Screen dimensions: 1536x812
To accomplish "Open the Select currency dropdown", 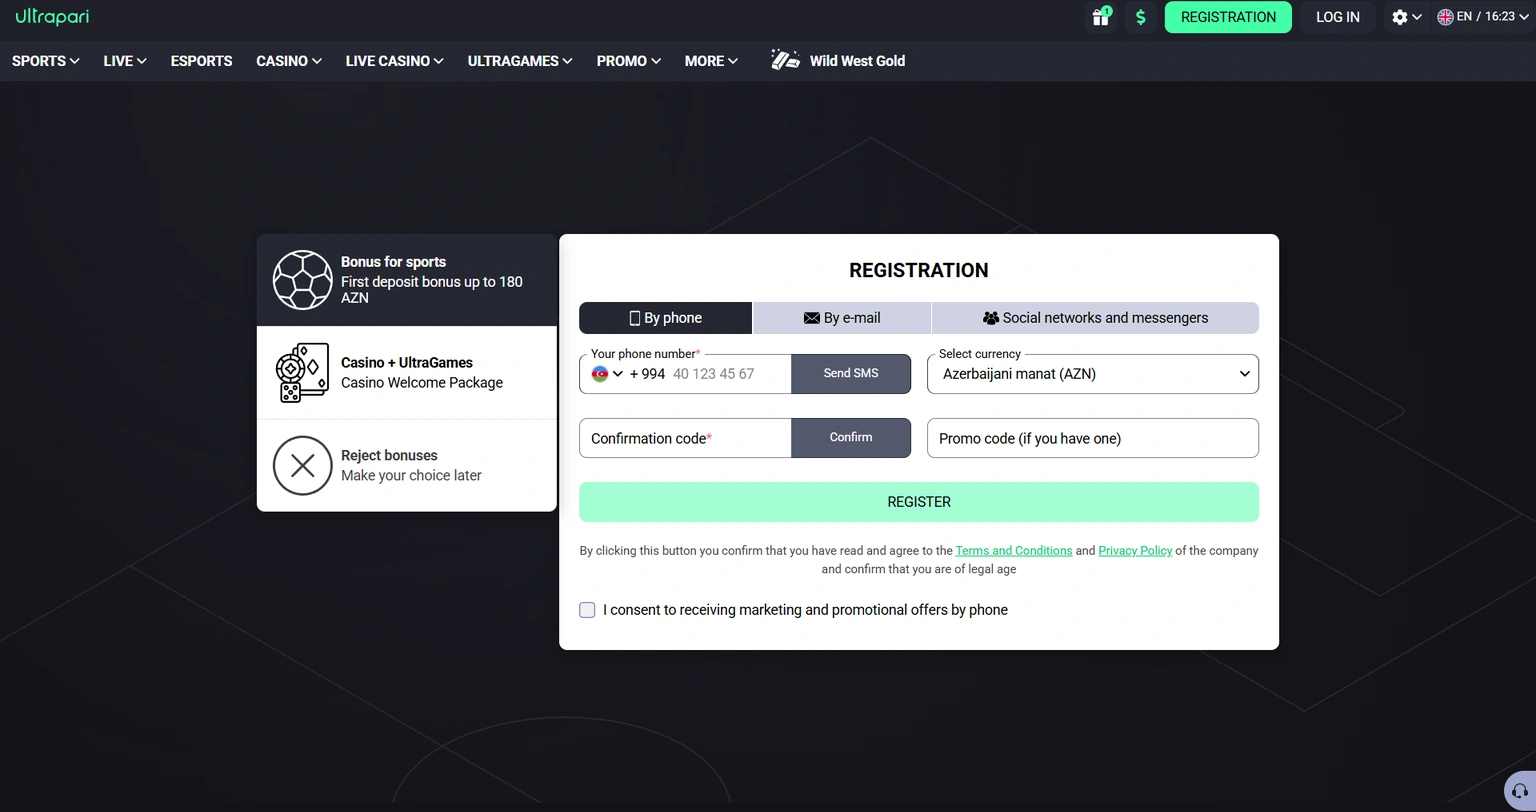I will (1092, 374).
